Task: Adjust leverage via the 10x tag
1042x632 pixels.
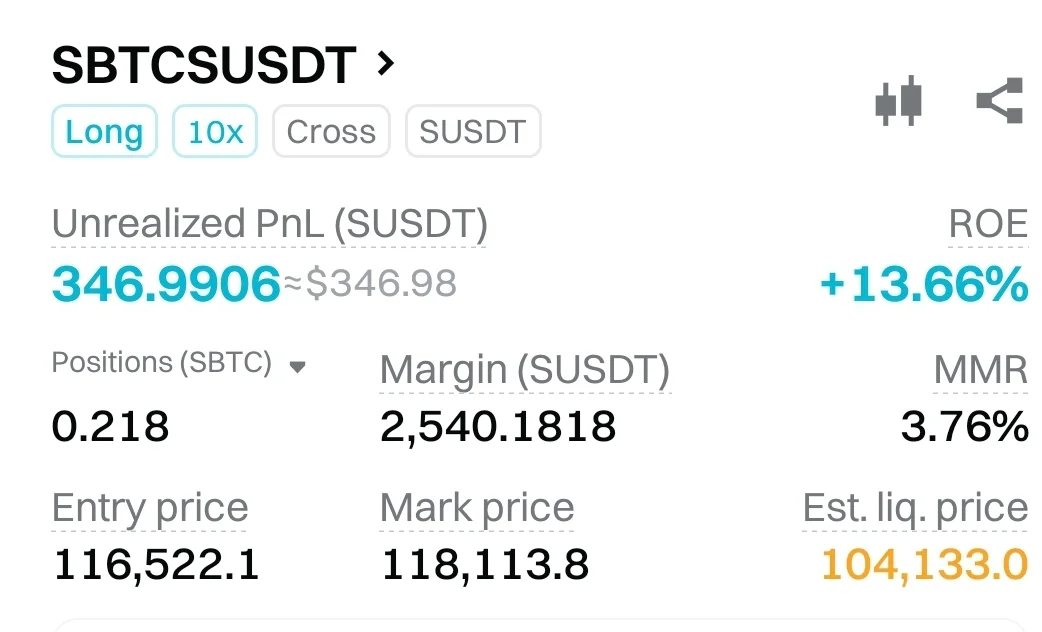Action: (215, 132)
